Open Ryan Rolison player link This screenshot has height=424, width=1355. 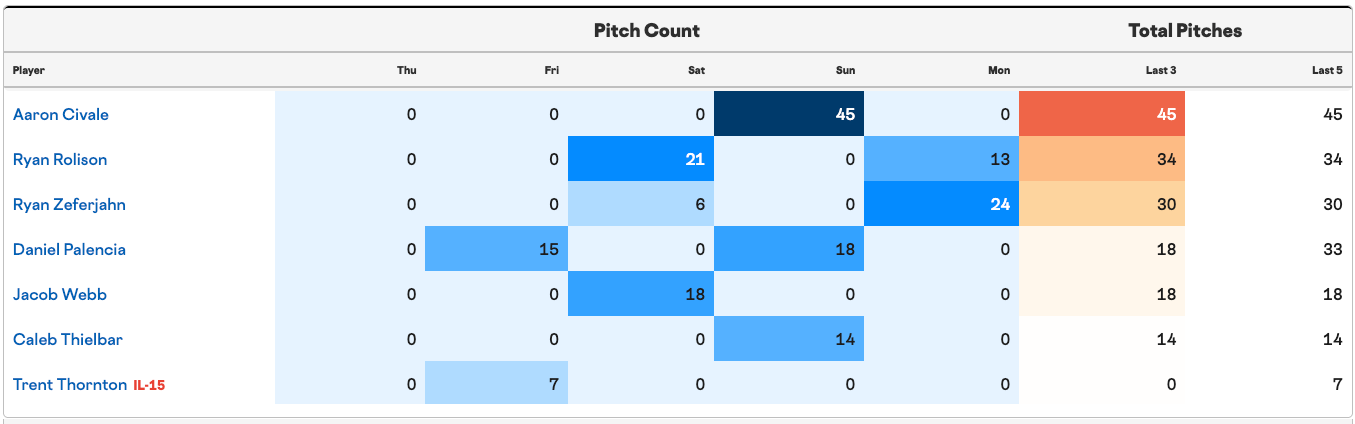pyautogui.click(x=60, y=160)
